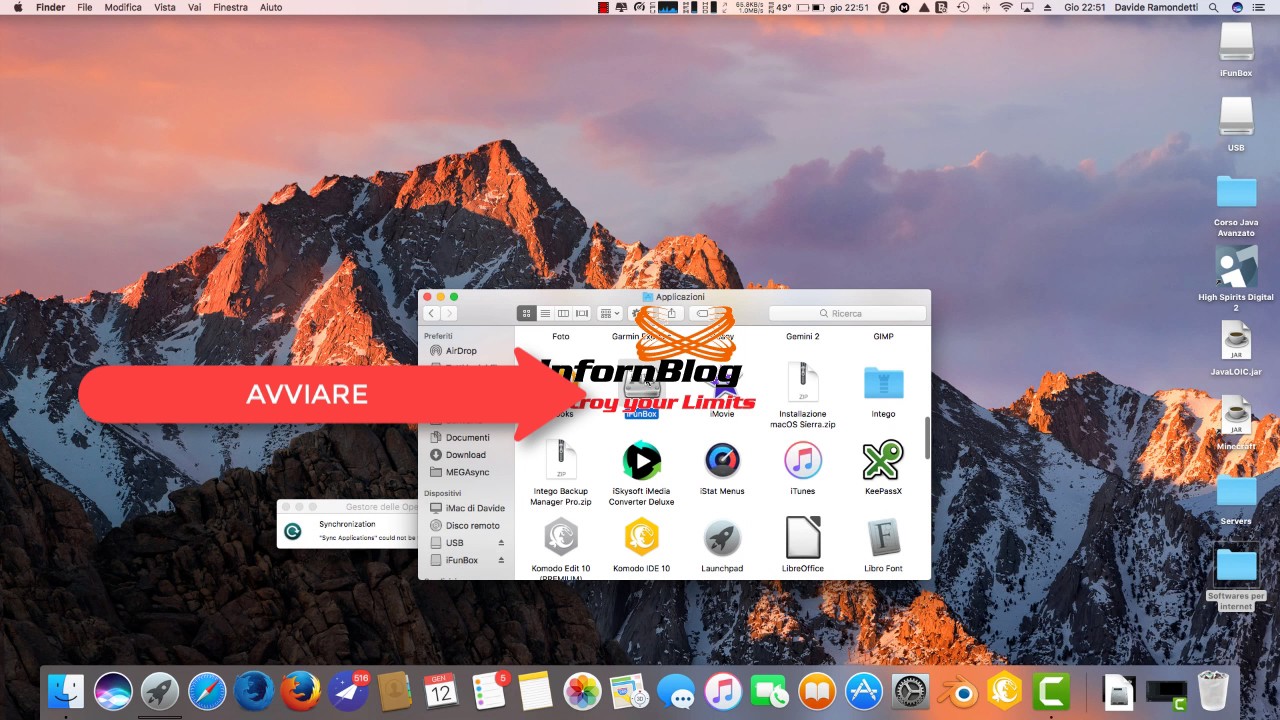
Task: Open Reminders with badge 5 in Dock
Action: (x=489, y=691)
